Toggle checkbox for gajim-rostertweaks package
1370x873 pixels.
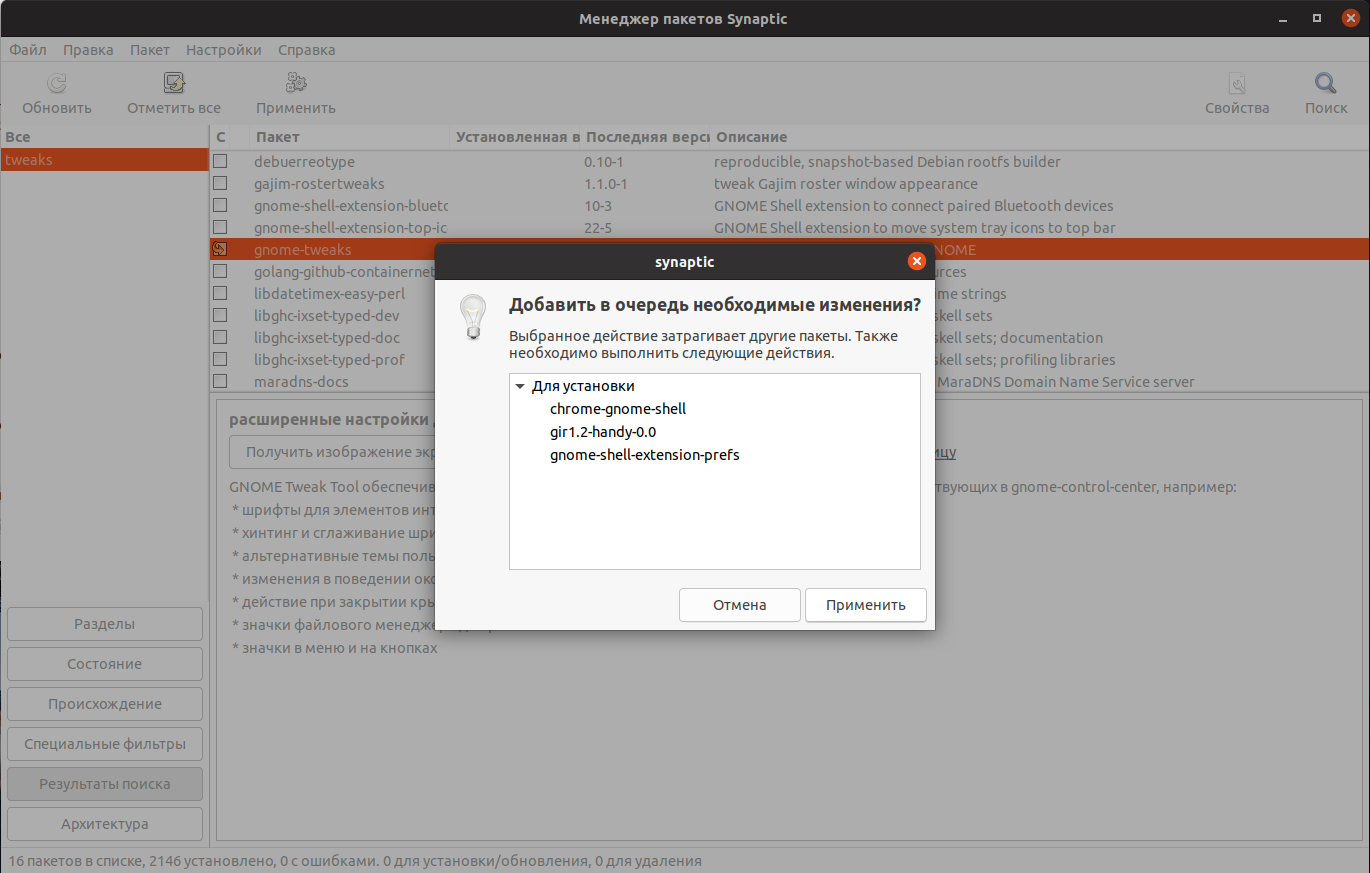[220, 184]
